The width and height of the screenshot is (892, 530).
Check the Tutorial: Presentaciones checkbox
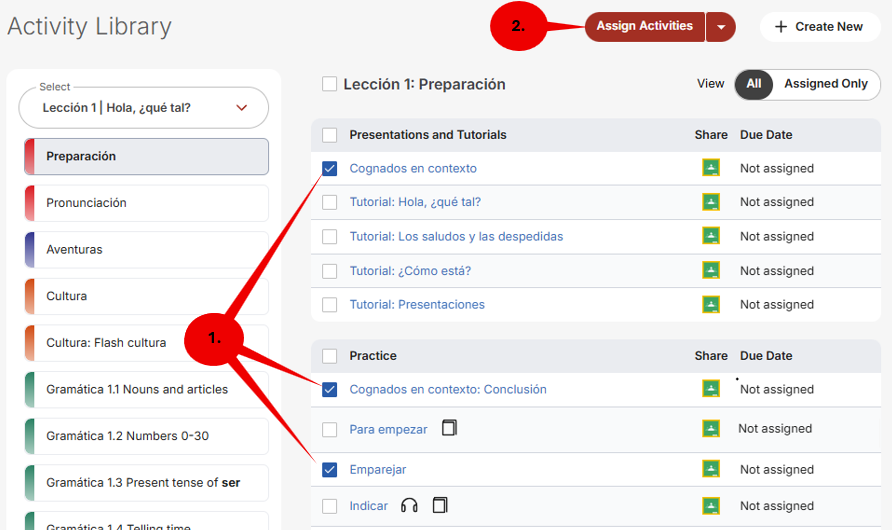[329, 305]
